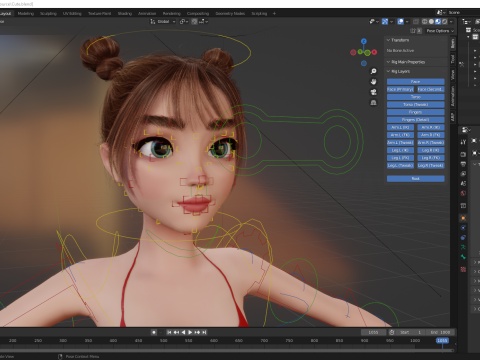Toggle Fingers rig layer button
This screenshot has height=360, width=480.
(415, 112)
